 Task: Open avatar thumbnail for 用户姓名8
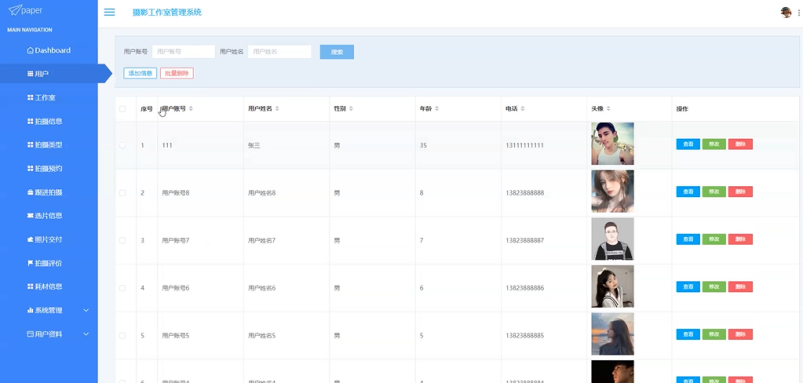612,191
